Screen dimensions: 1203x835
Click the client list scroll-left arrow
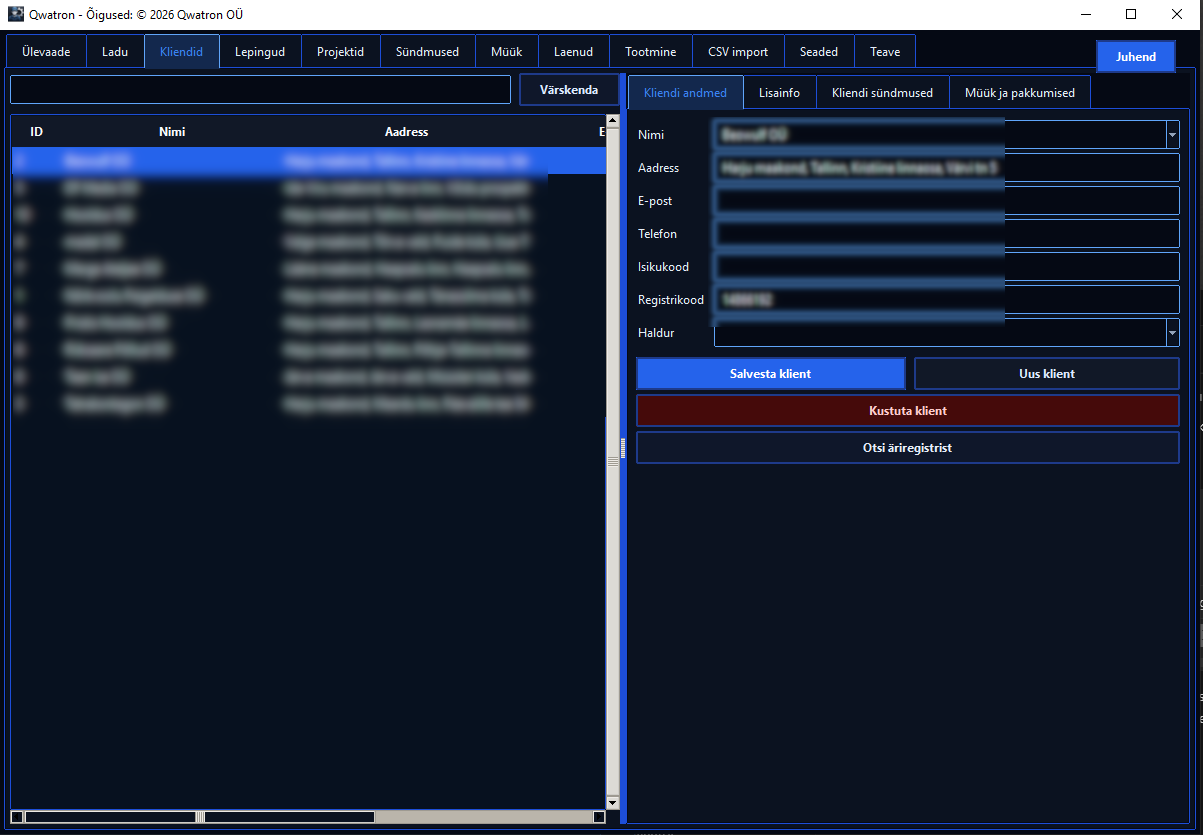17,817
